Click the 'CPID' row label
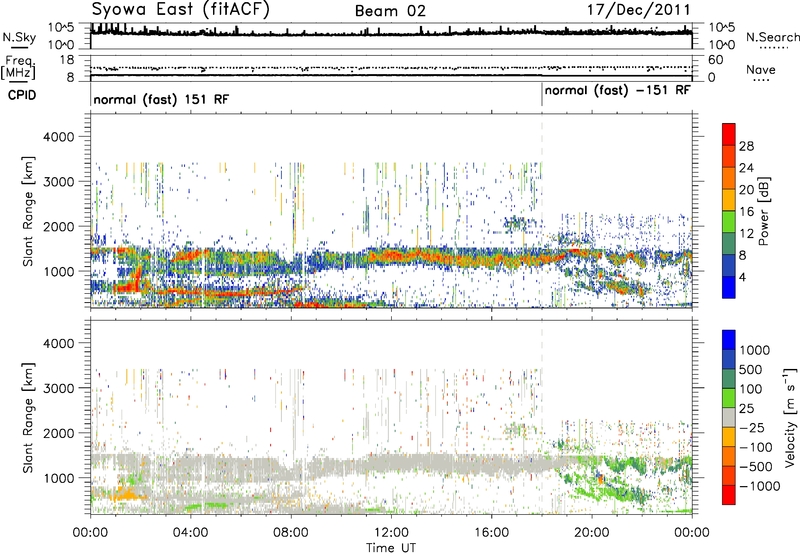Screen dimensions: 800x554 pyautogui.click(x=22, y=95)
